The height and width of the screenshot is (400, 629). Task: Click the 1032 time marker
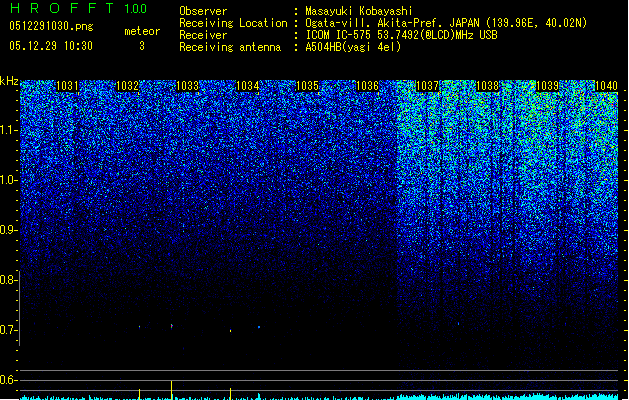coord(128,86)
